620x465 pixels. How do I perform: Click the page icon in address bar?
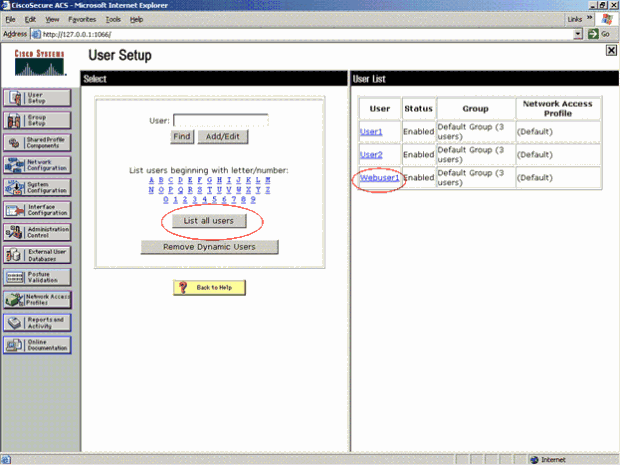36,34
